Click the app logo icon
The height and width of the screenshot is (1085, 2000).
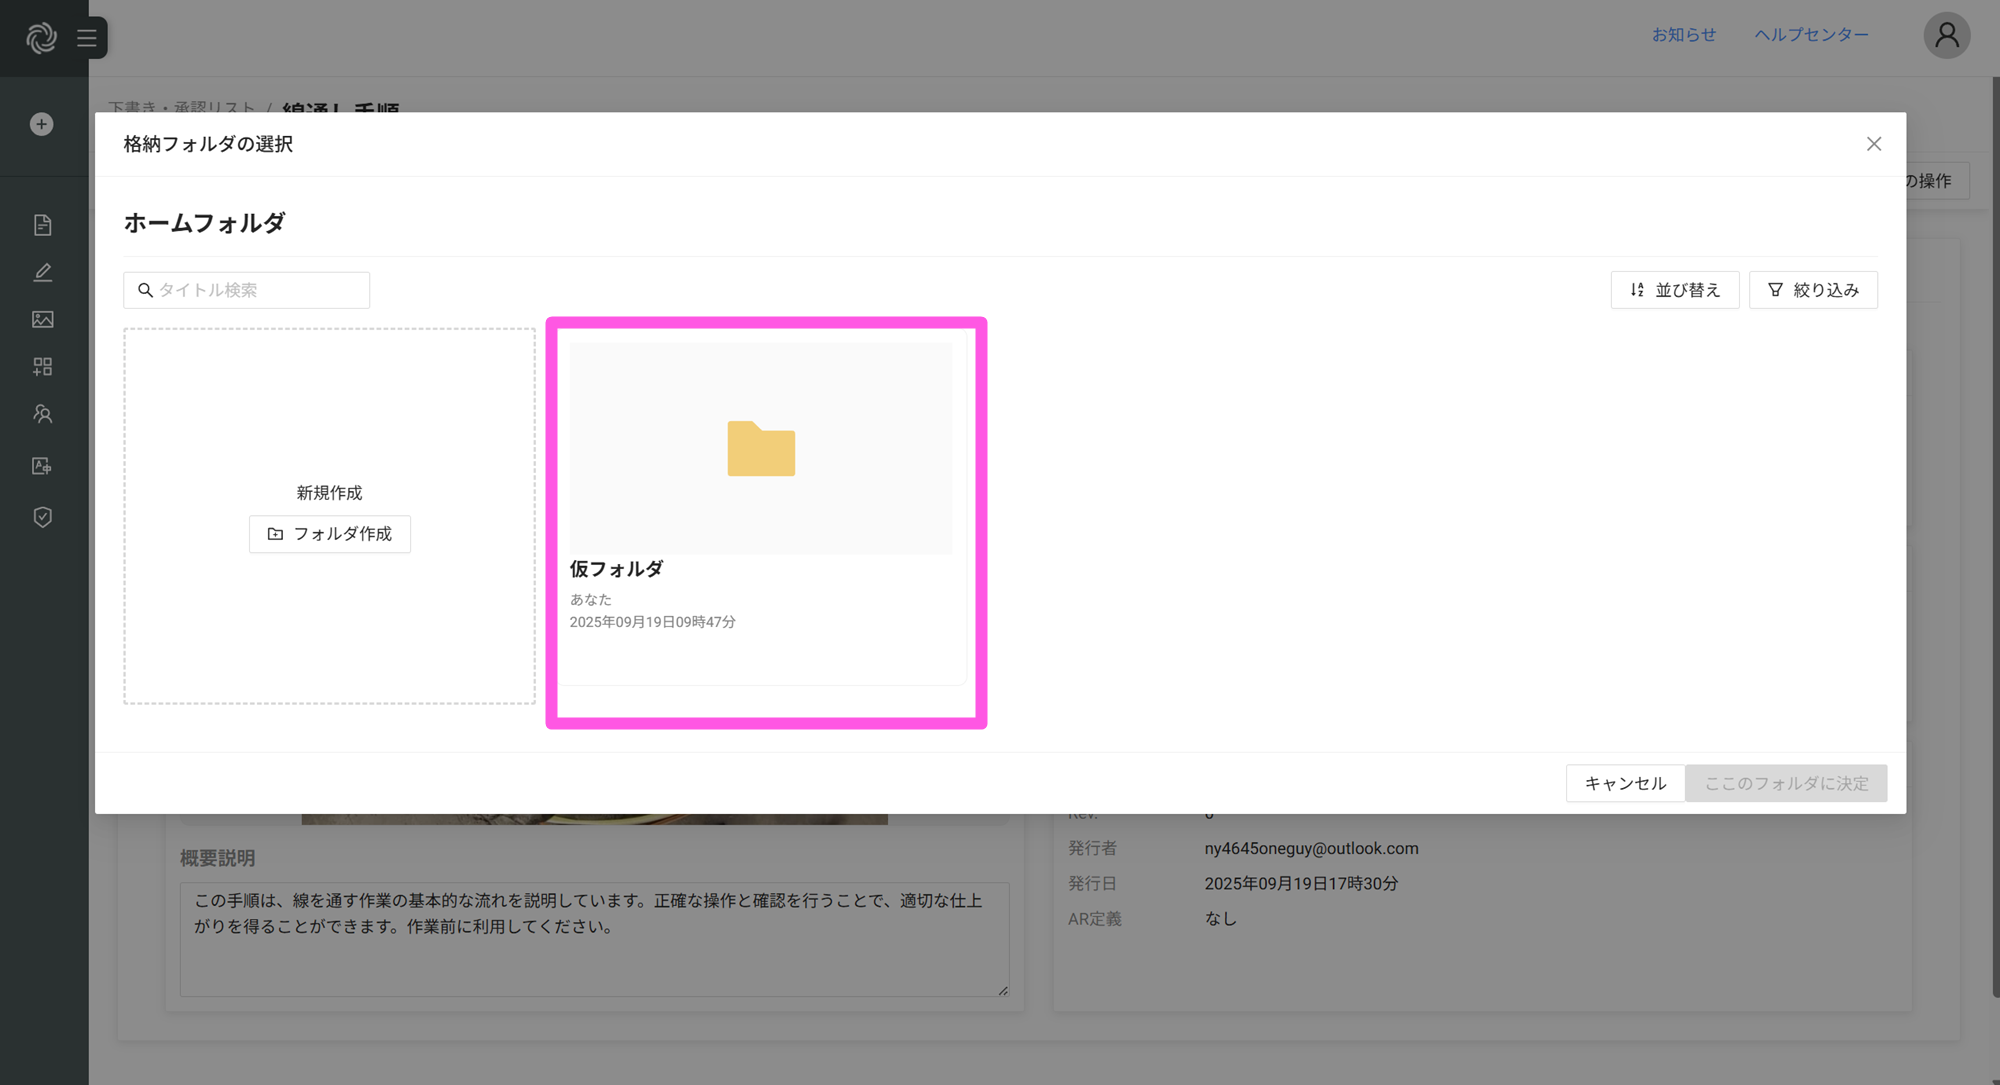(x=41, y=38)
